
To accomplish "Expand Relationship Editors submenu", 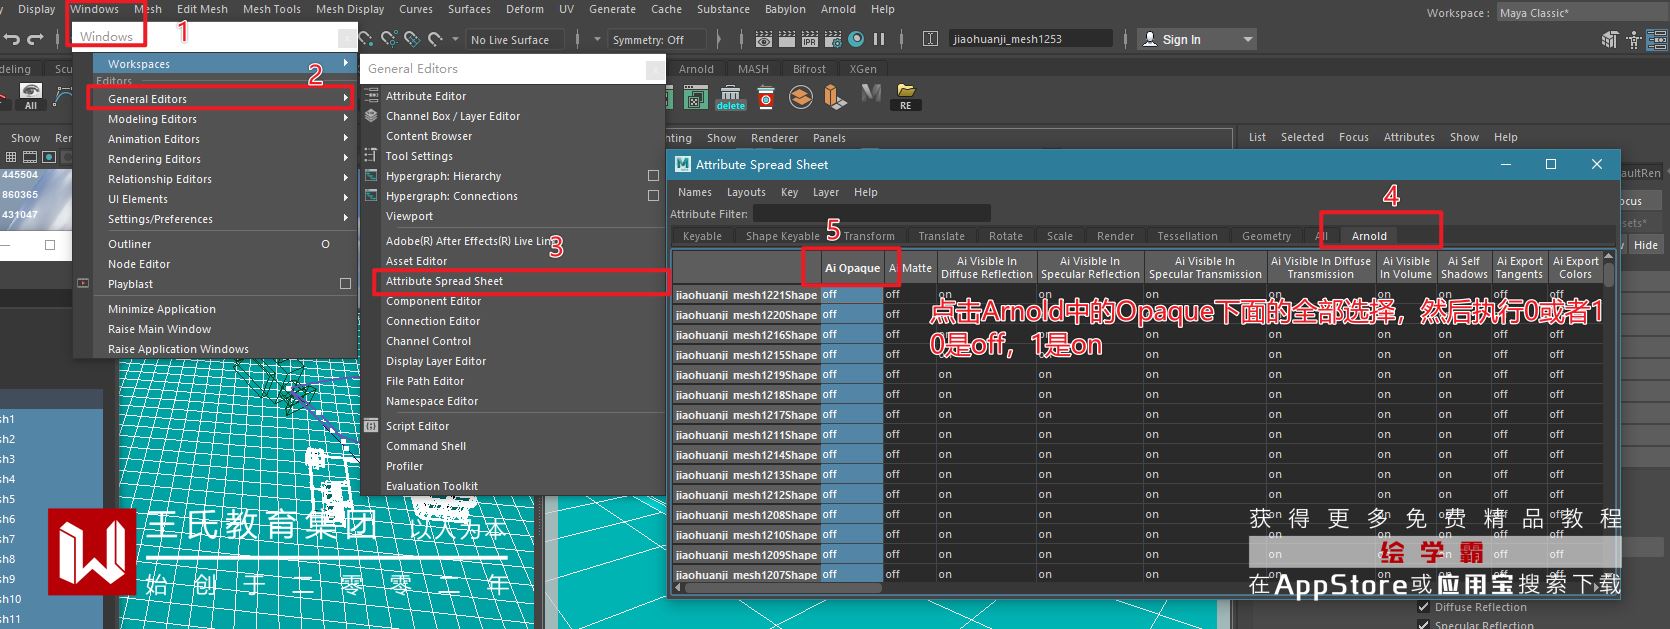I will (x=346, y=179).
